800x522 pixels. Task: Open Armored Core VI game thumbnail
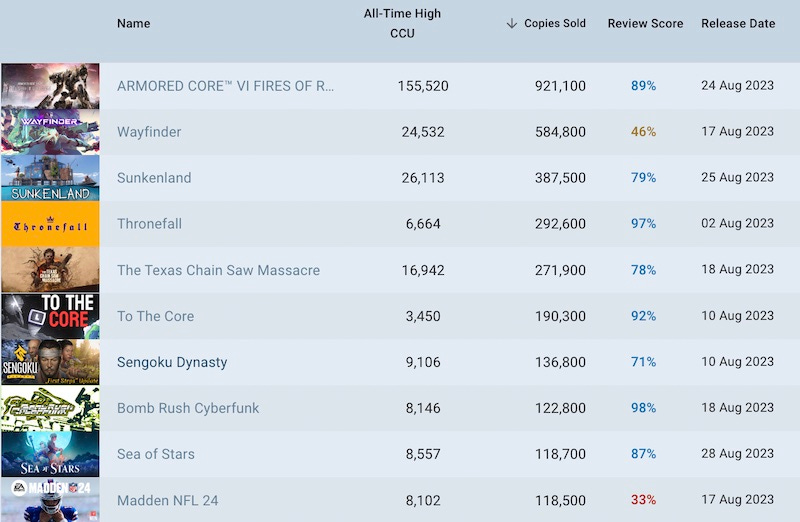tap(50, 86)
